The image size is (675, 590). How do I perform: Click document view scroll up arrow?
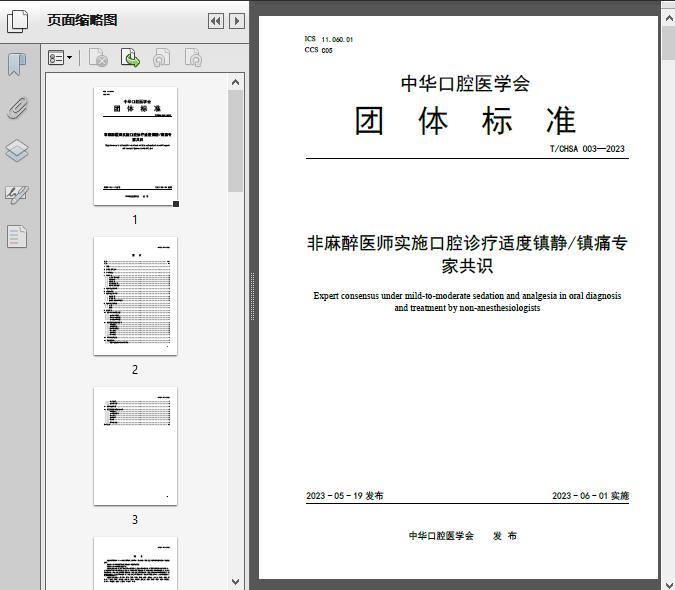[669, 19]
